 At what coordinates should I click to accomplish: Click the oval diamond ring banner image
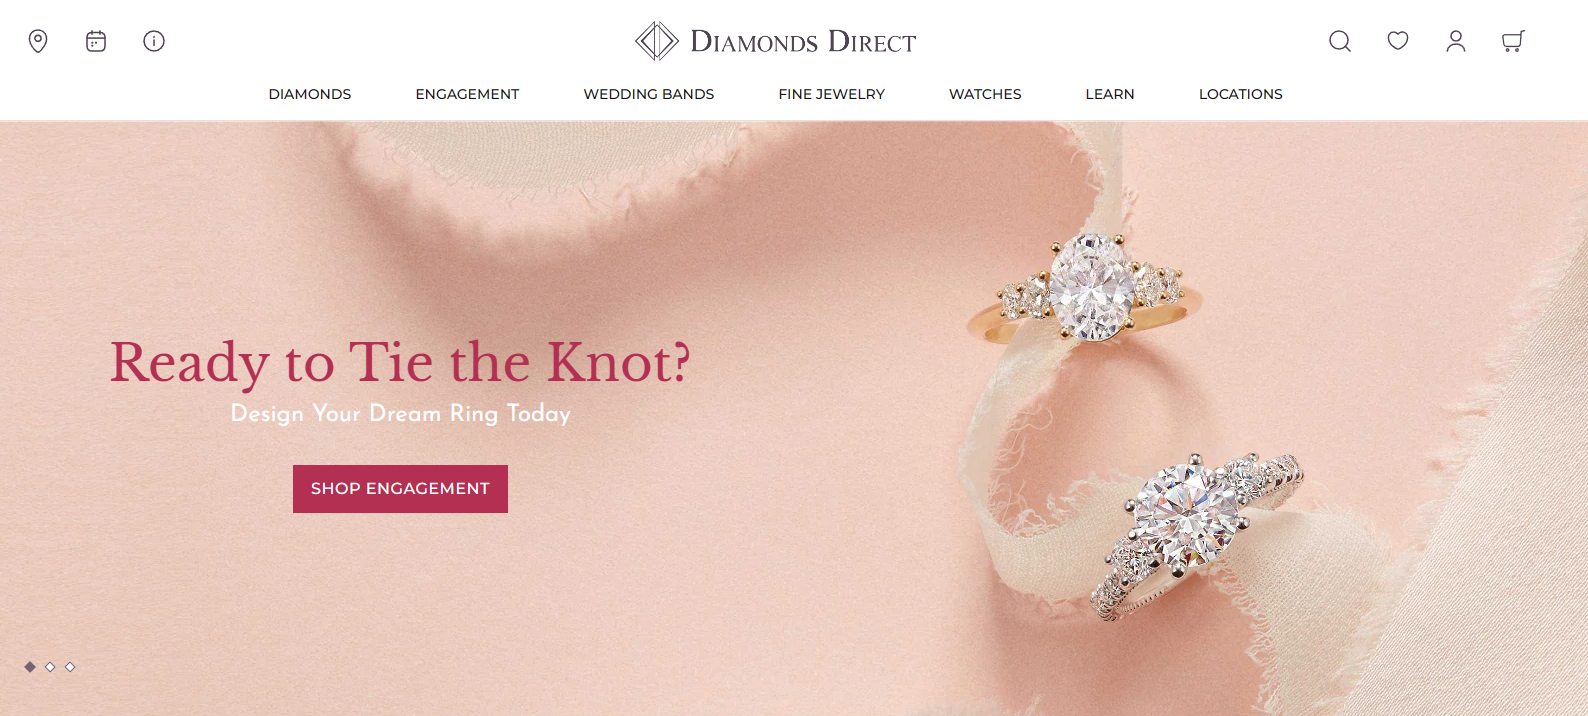coord(1085,290)
